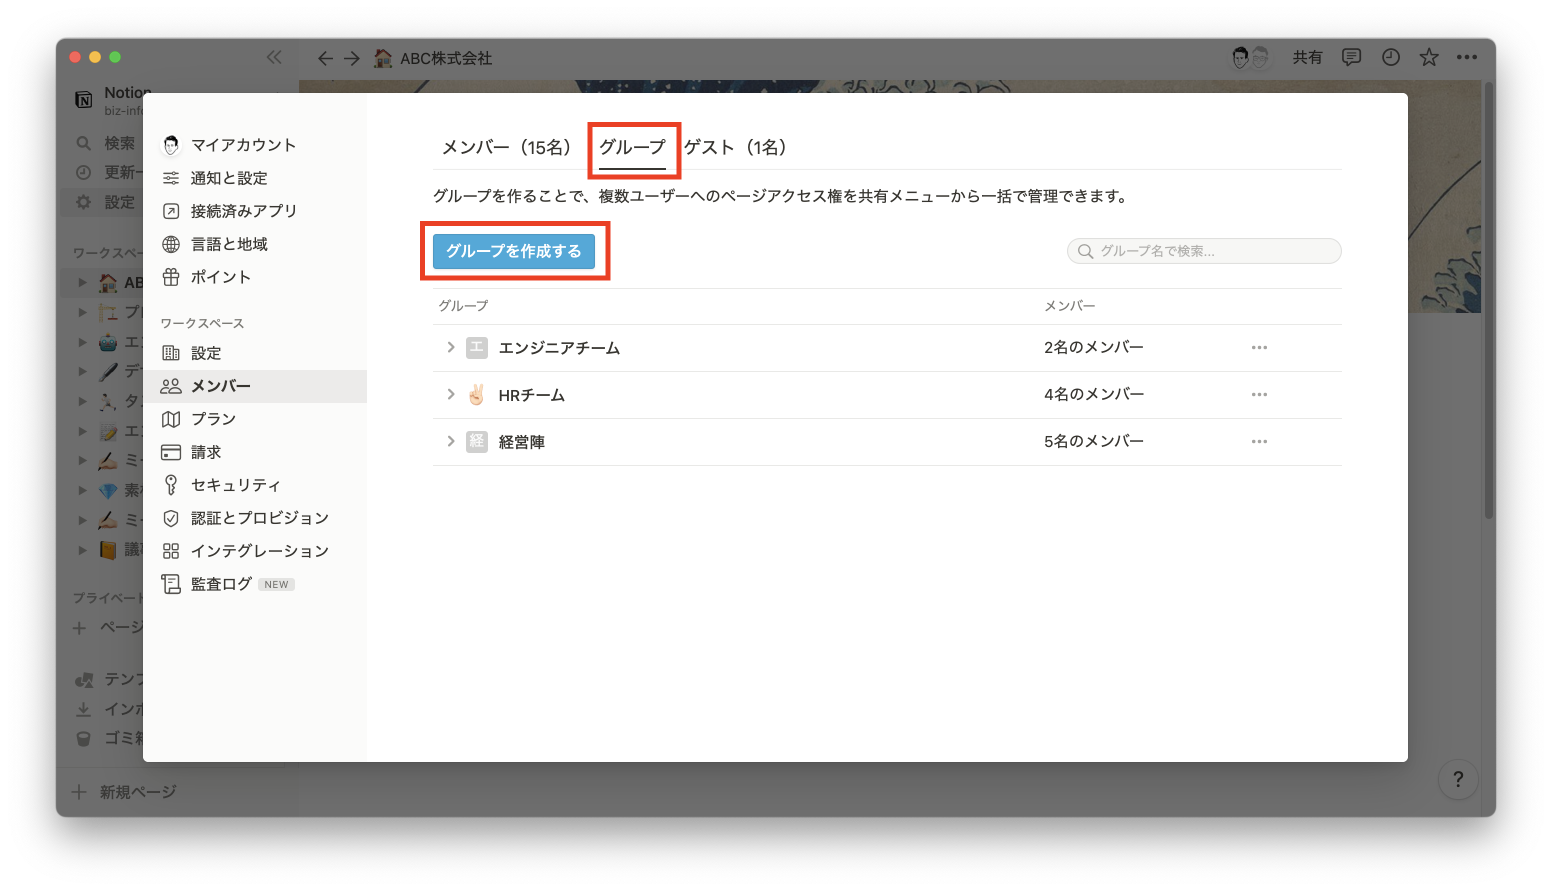Click the 請求 credit card icon
Viewport: 1552px width, 891px height.
pos(171,452)
